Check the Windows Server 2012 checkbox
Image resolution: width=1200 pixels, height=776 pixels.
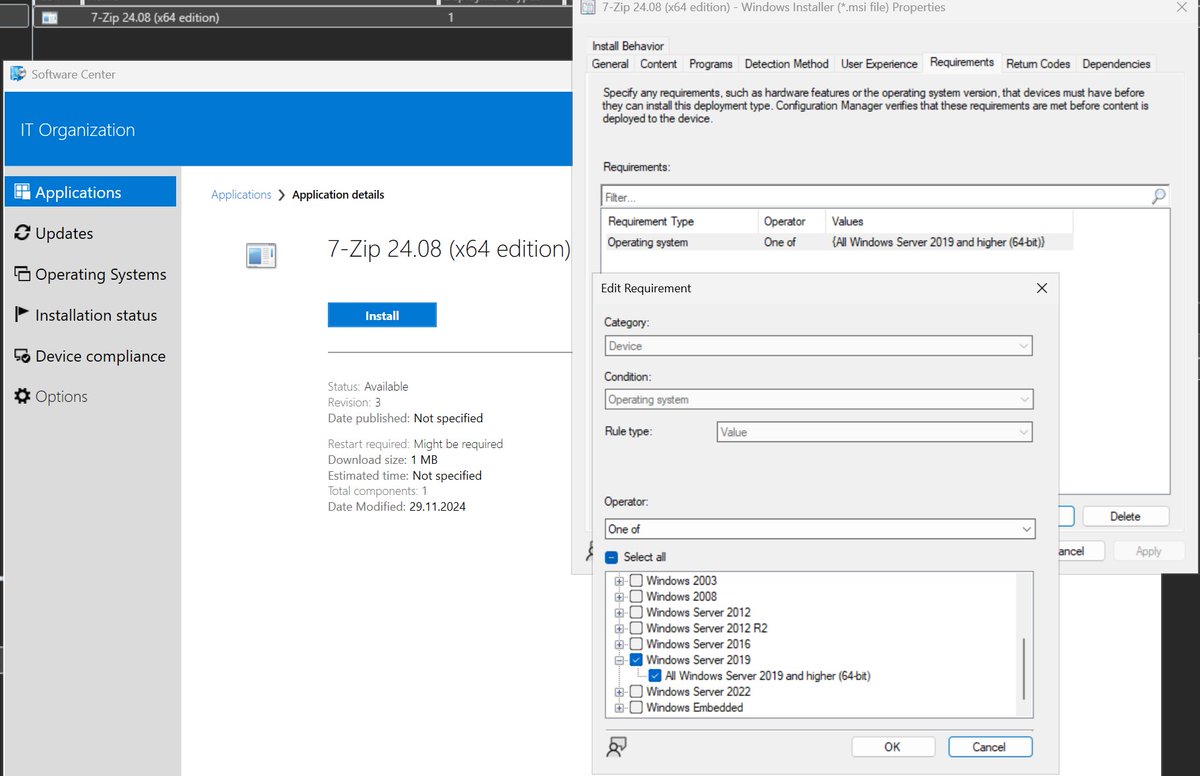pyautogui.click(x=636, y=612)
